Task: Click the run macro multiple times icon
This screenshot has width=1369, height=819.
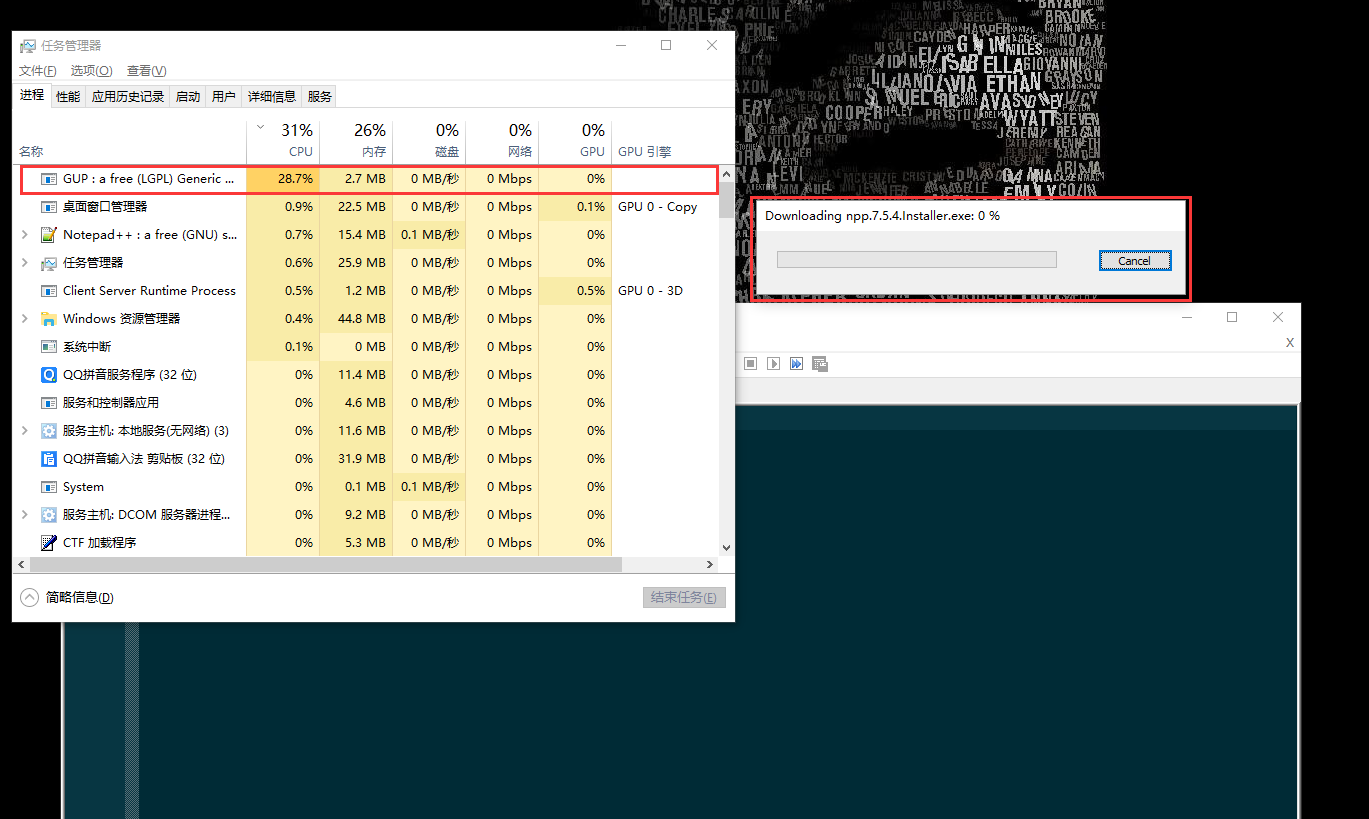Action: 796,364
